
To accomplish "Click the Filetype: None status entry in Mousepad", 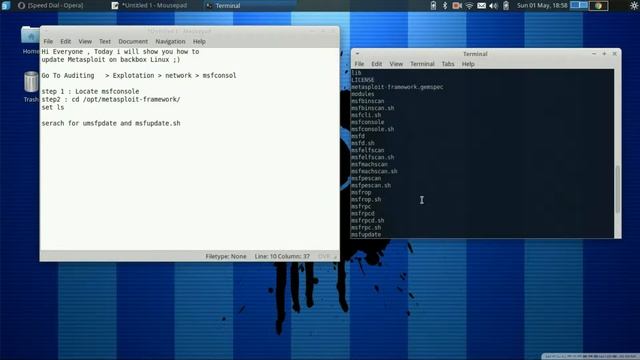I will click(x=226, y=256).
